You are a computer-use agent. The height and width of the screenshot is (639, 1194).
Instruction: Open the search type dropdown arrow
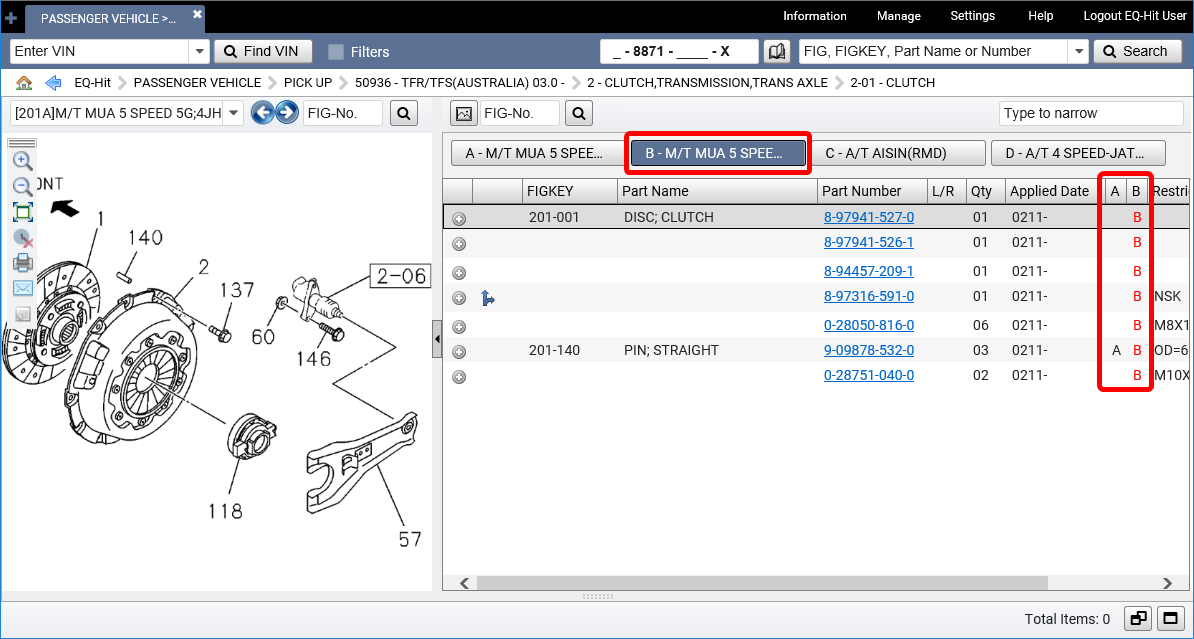(x=1078, y=51)
